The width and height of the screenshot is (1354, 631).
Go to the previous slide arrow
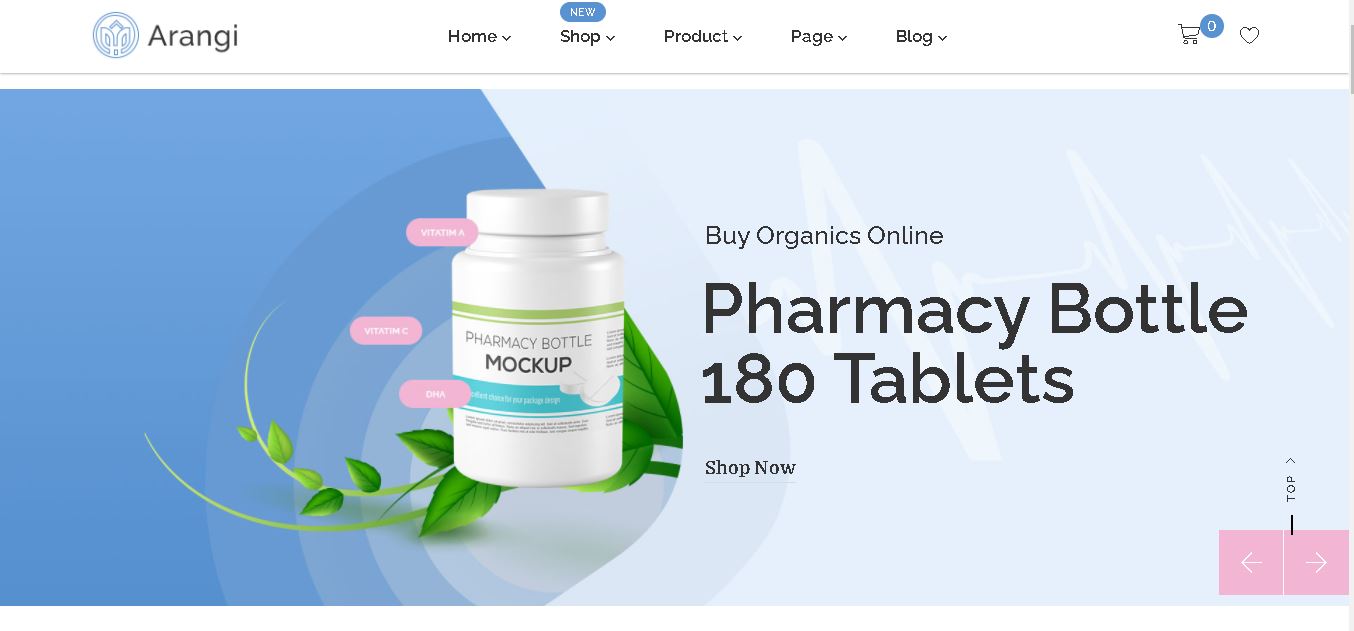[1251, 563]
